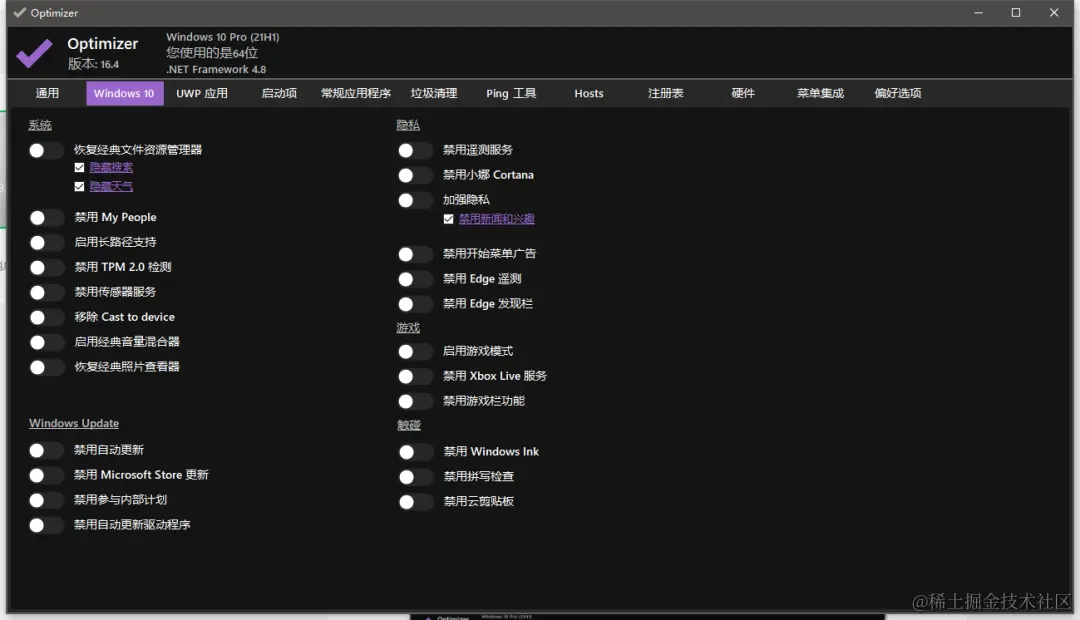The height and width of the screenshot is (620, 1080).
Task: Toggle 禁用 My People switch
Action: [45, 218]
